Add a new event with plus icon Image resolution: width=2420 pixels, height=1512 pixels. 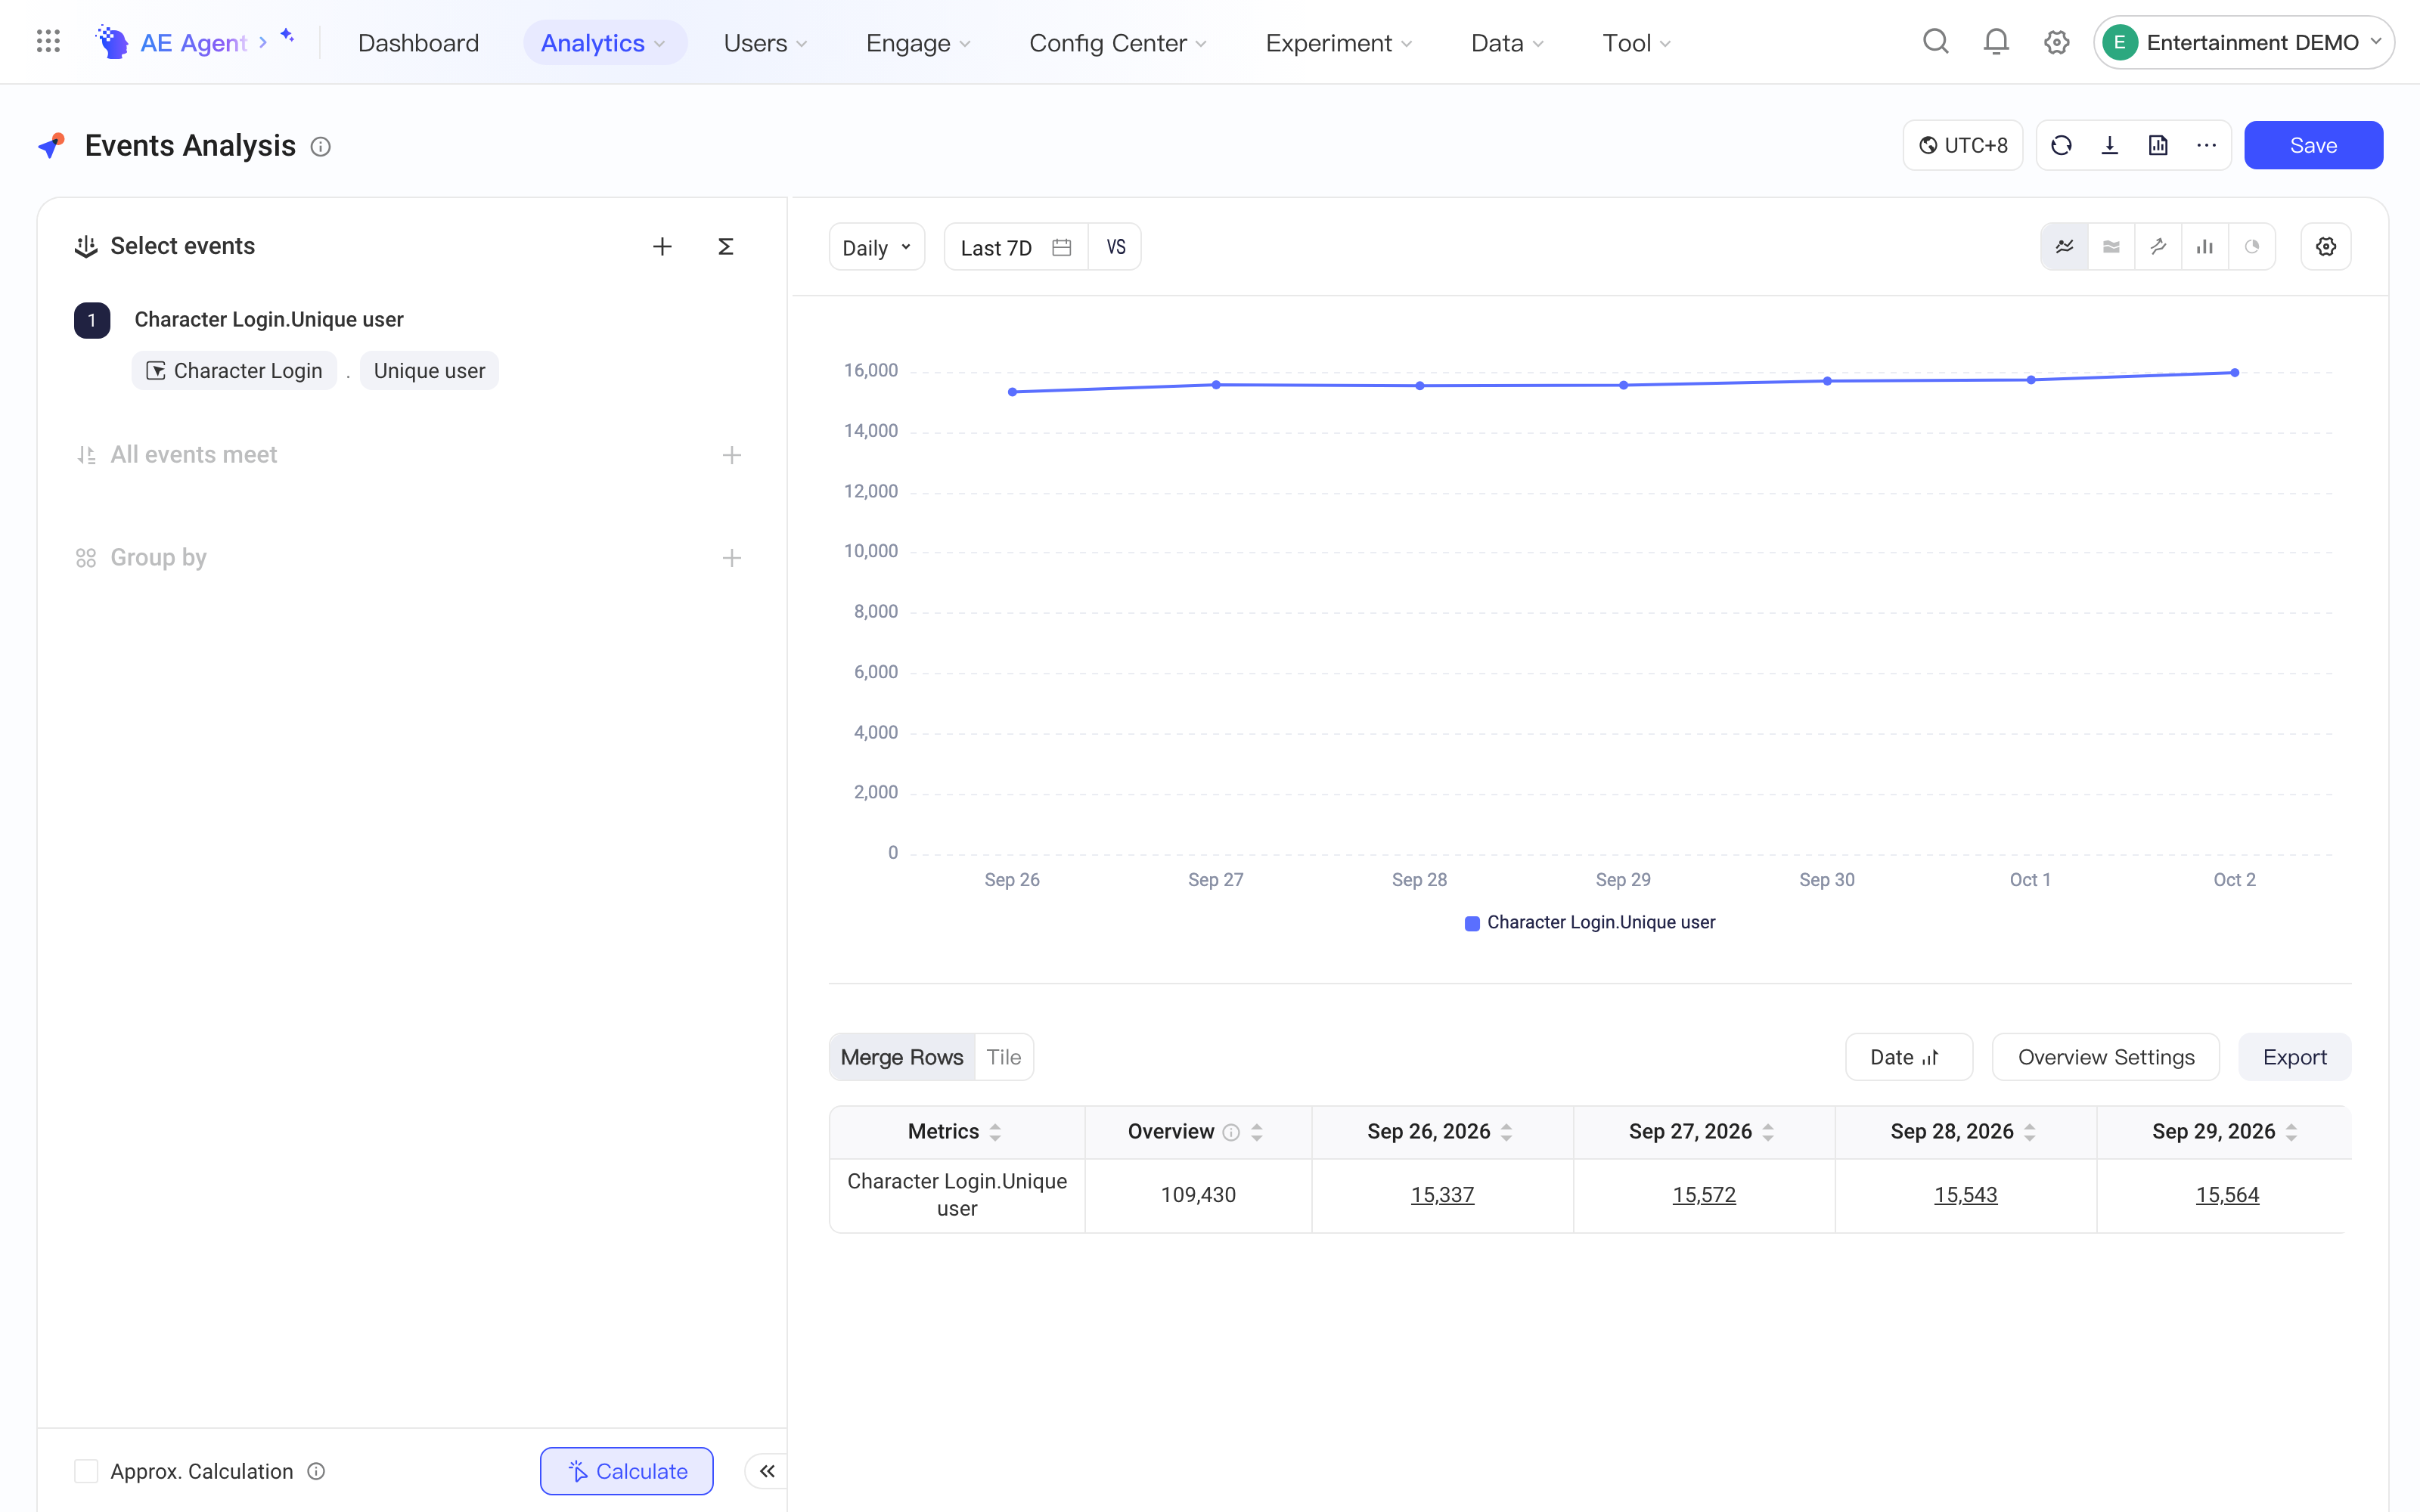662,247
